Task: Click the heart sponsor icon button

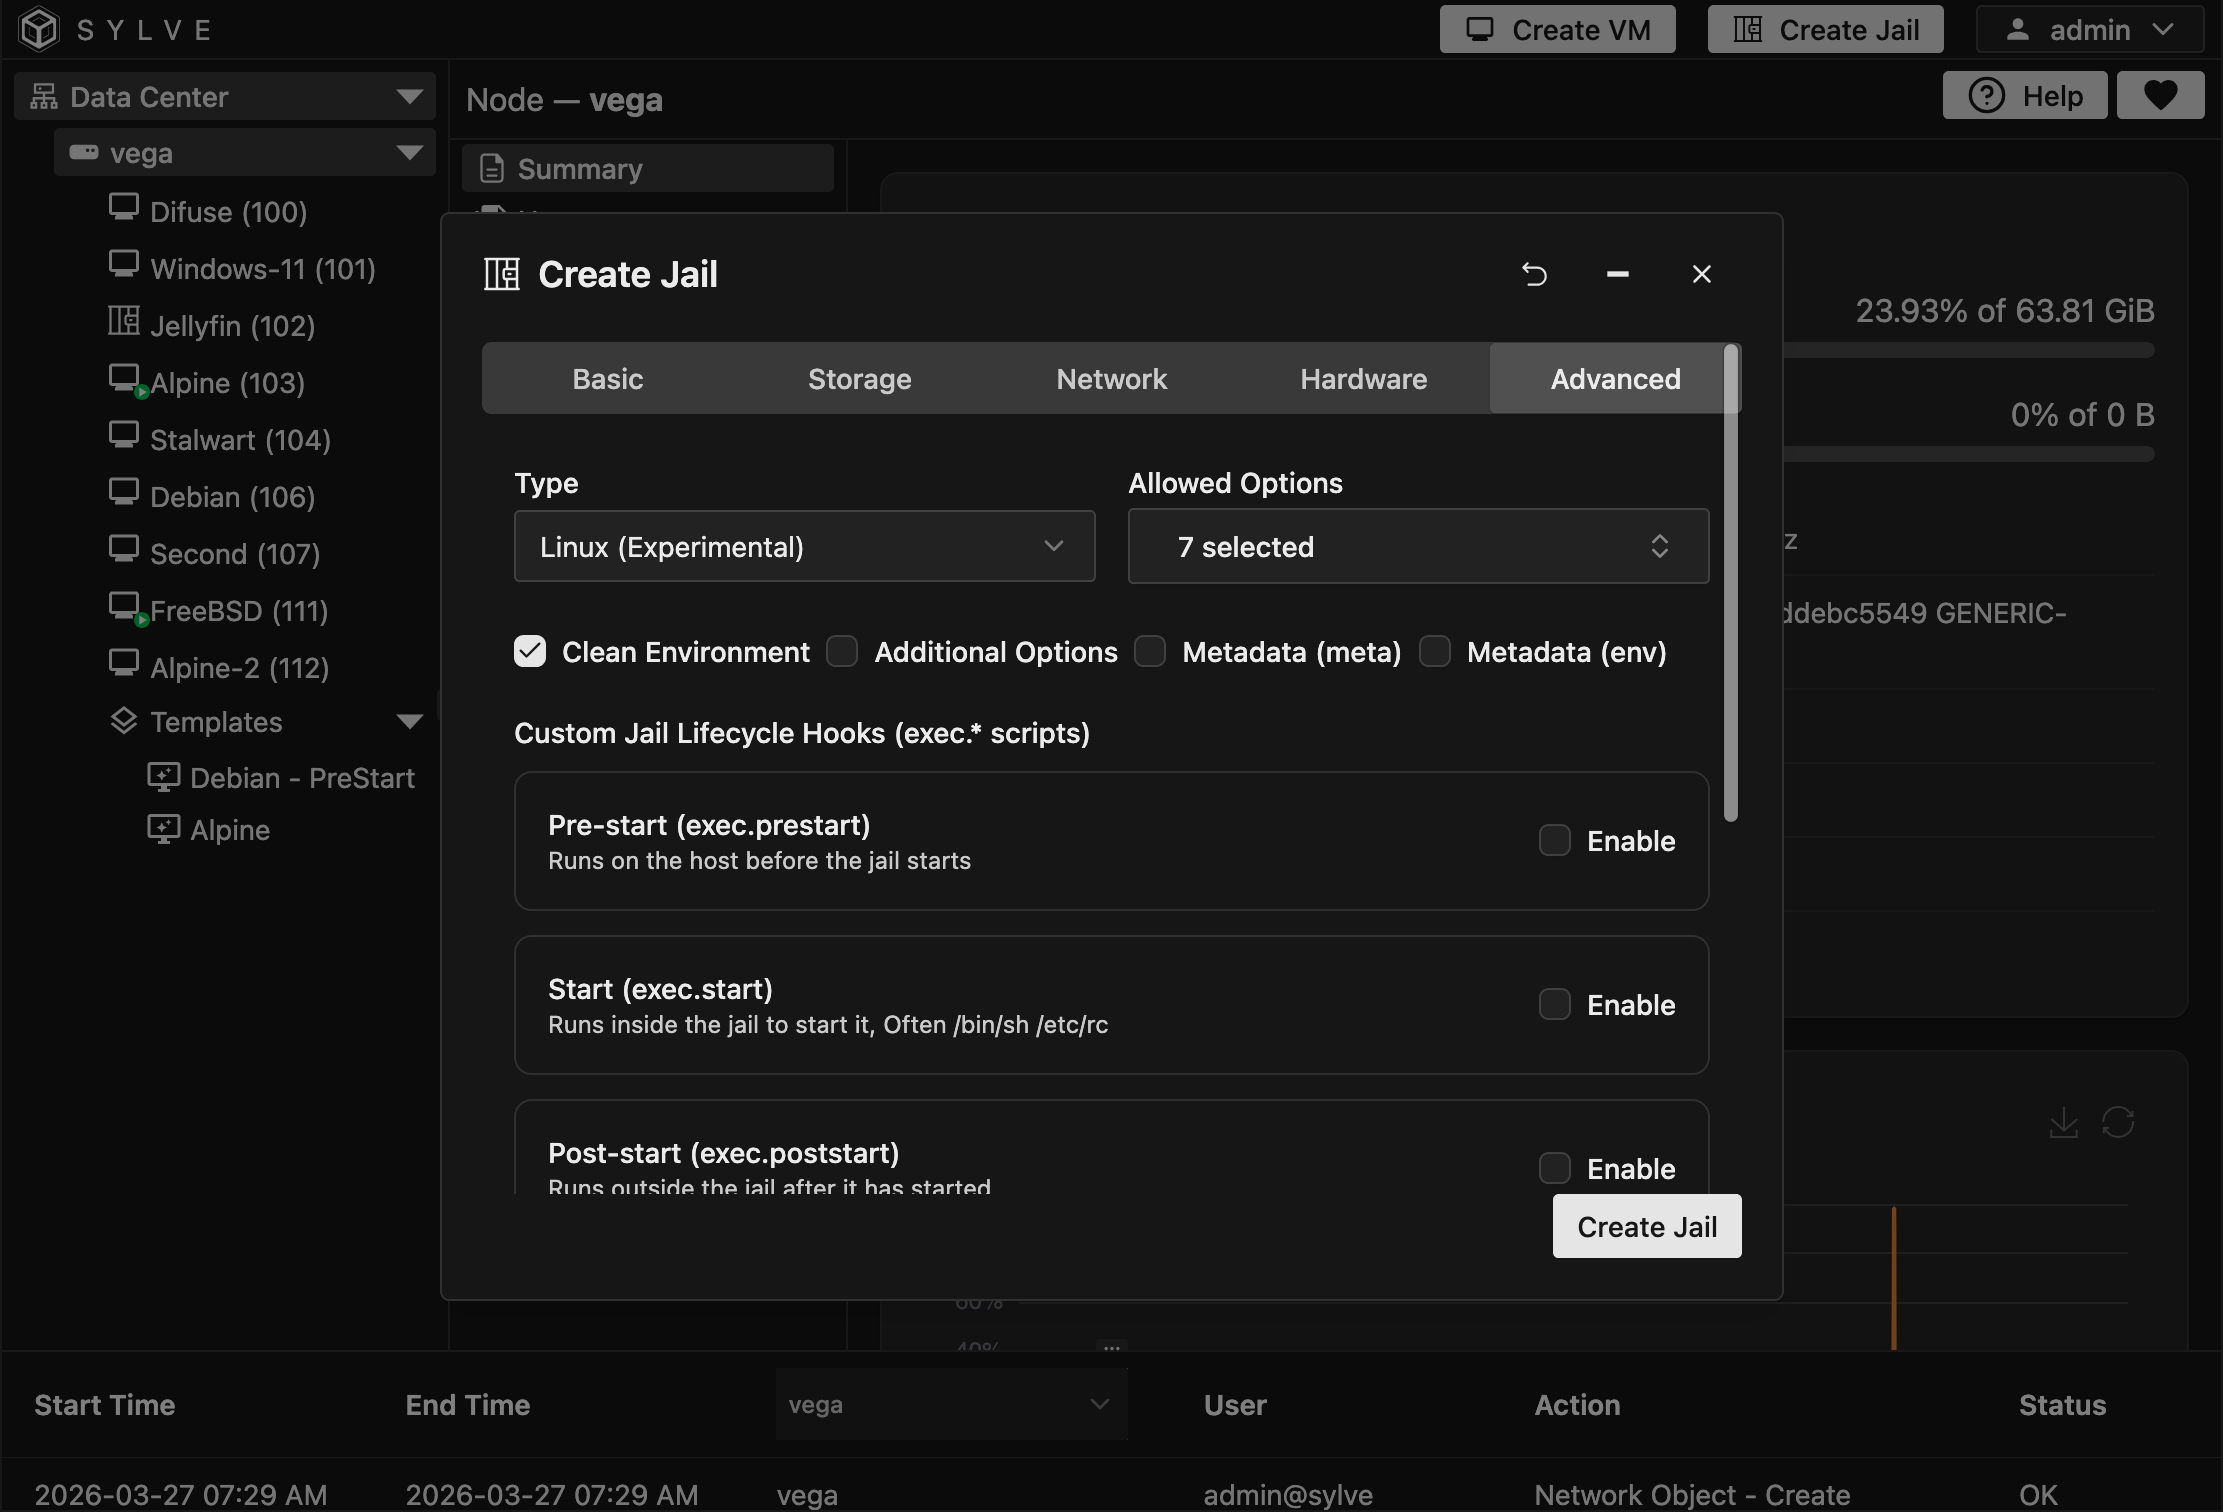Action: (x=2161, y=95)
